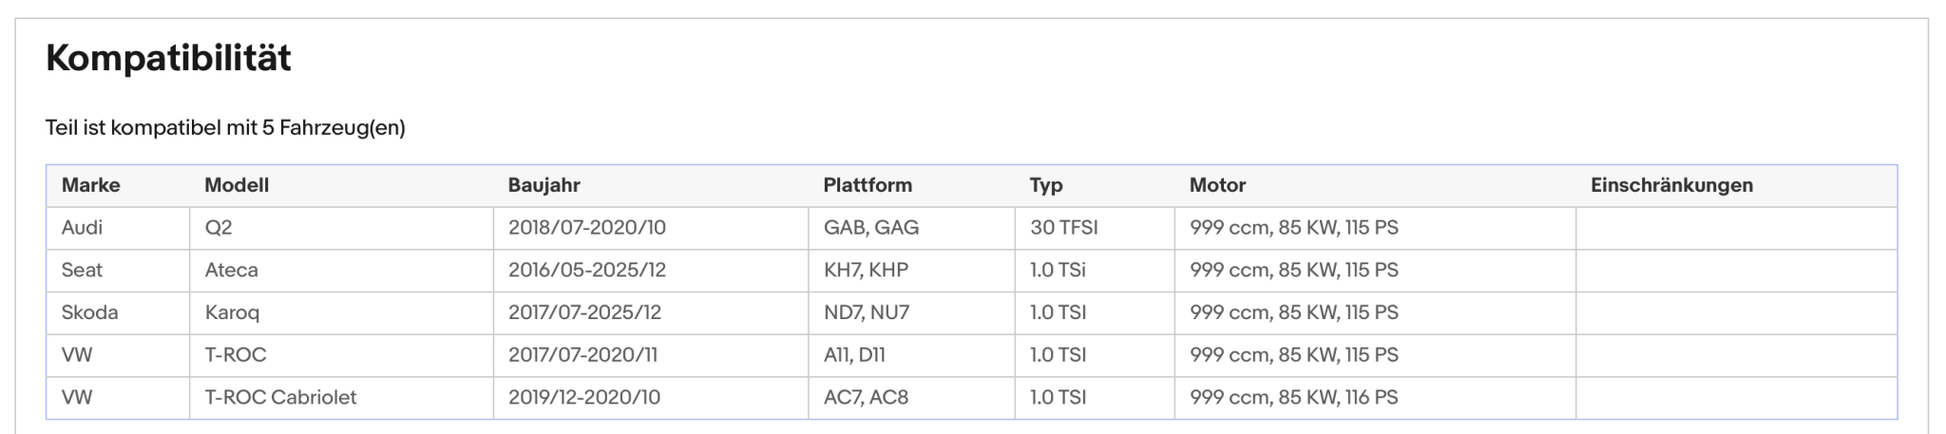Click the 30 TFSI type cell
The width and height of the screenshot is (1946, 434).
click(x=1095, y=228)
